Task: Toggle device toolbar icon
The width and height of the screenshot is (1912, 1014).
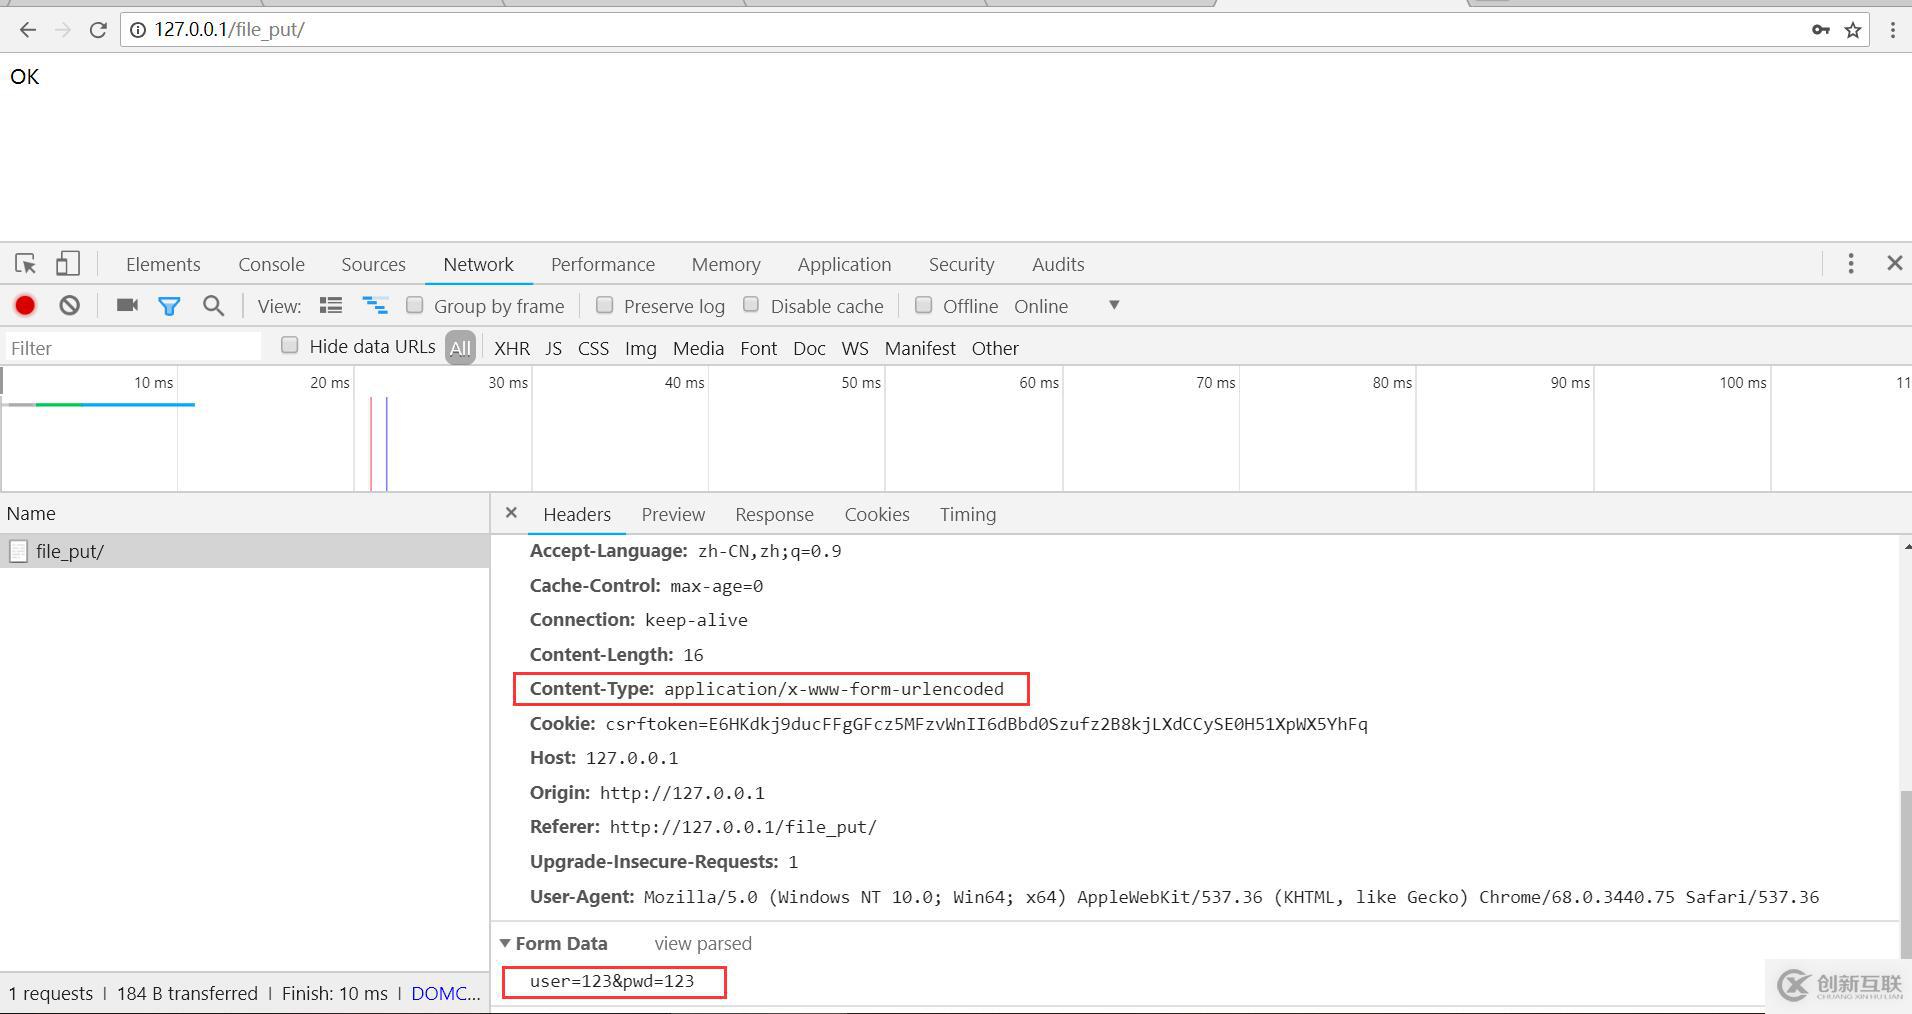Action: click(67, 264)
